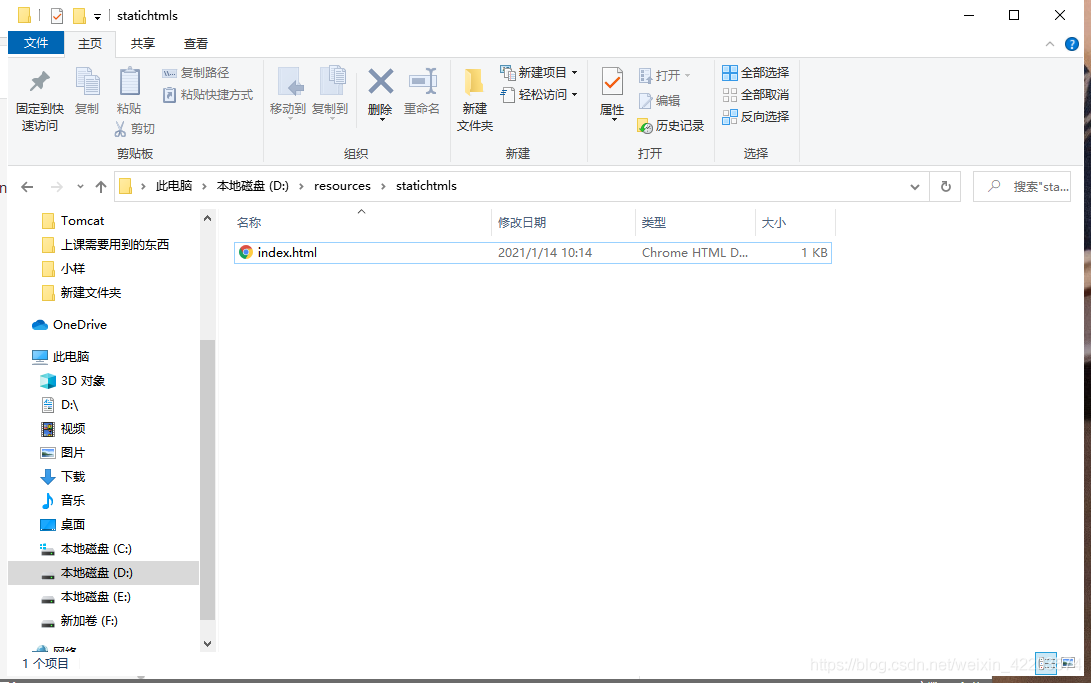The image size is (1091, 683).
Task: Click quick access toolbar properties icon
Action: (x=57, y=15)
